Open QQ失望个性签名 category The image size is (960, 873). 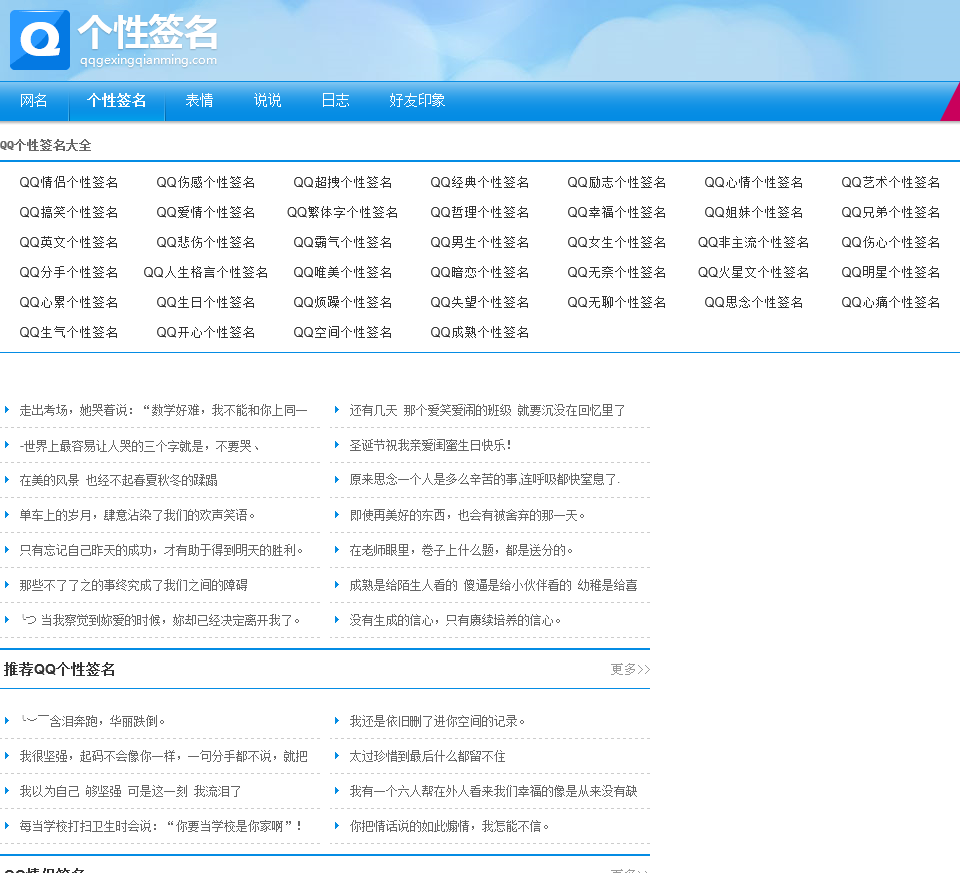click(480, 302)
